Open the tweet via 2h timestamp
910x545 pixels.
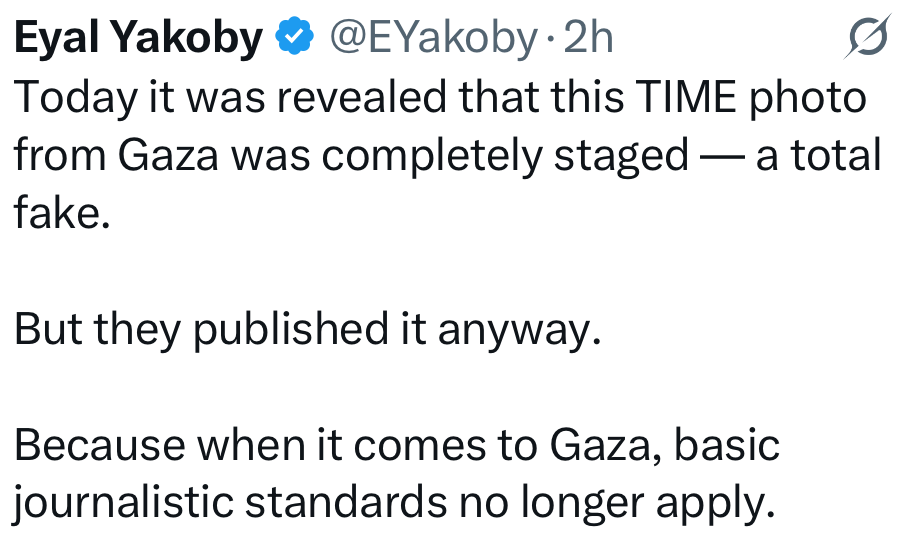[x=588, y=38]
